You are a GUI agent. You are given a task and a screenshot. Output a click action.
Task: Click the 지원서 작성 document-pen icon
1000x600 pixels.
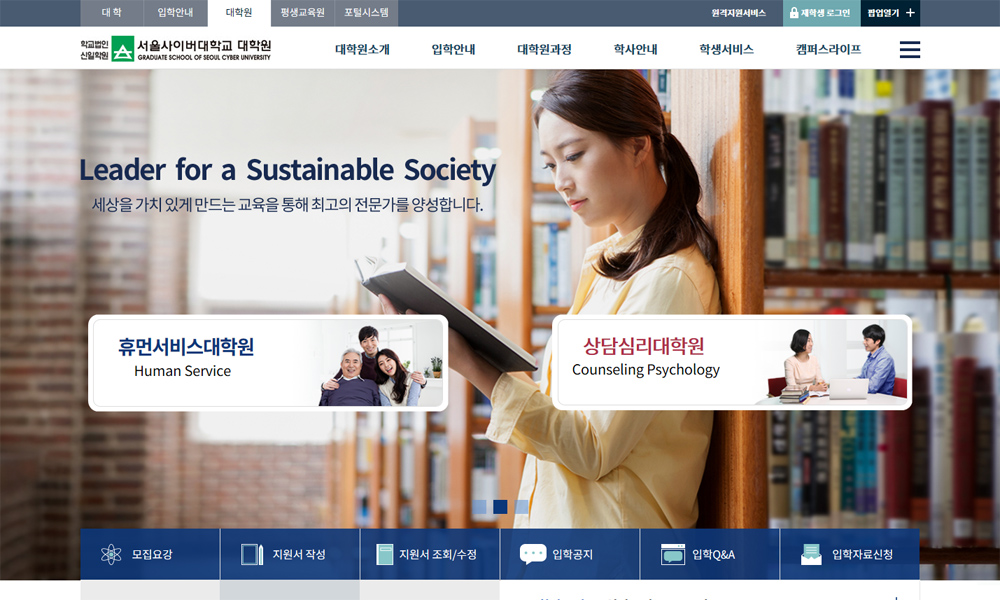click(252, 554)
